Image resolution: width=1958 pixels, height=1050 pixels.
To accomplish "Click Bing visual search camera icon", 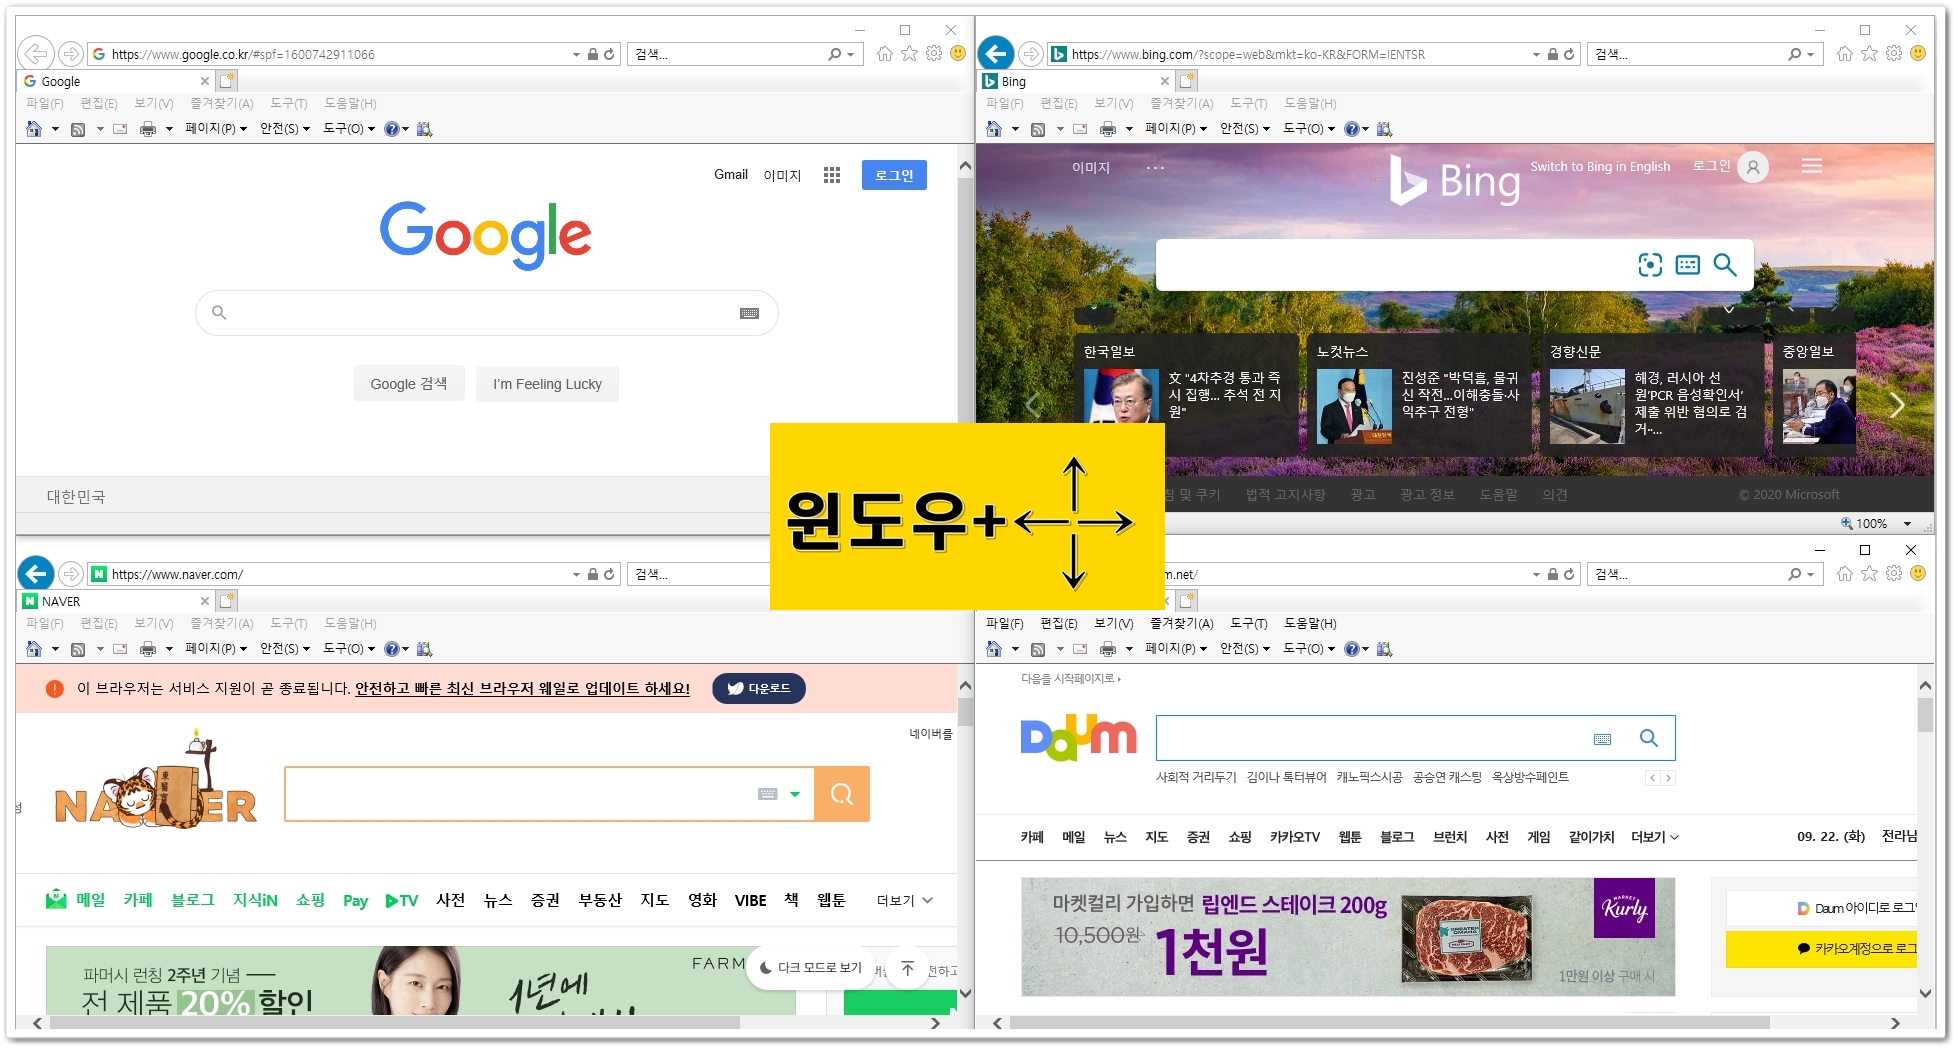I will (1650, 265).
